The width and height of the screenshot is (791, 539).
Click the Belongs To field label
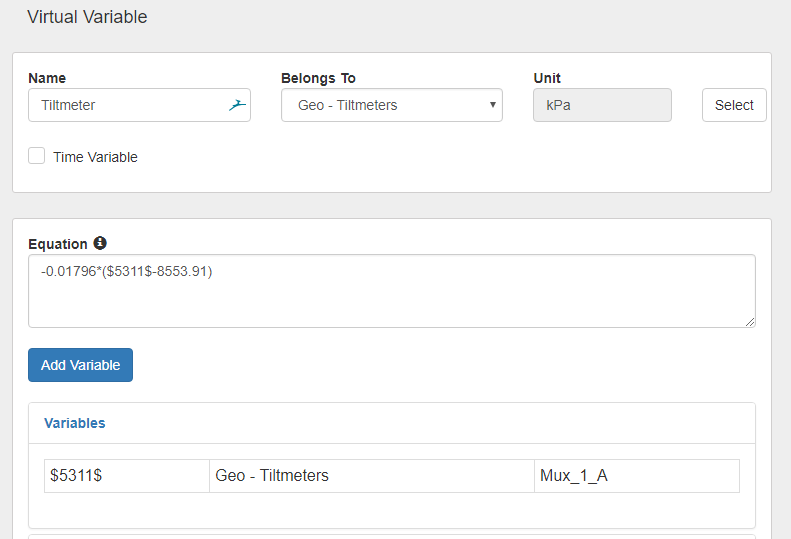click(x=318, y=78)
